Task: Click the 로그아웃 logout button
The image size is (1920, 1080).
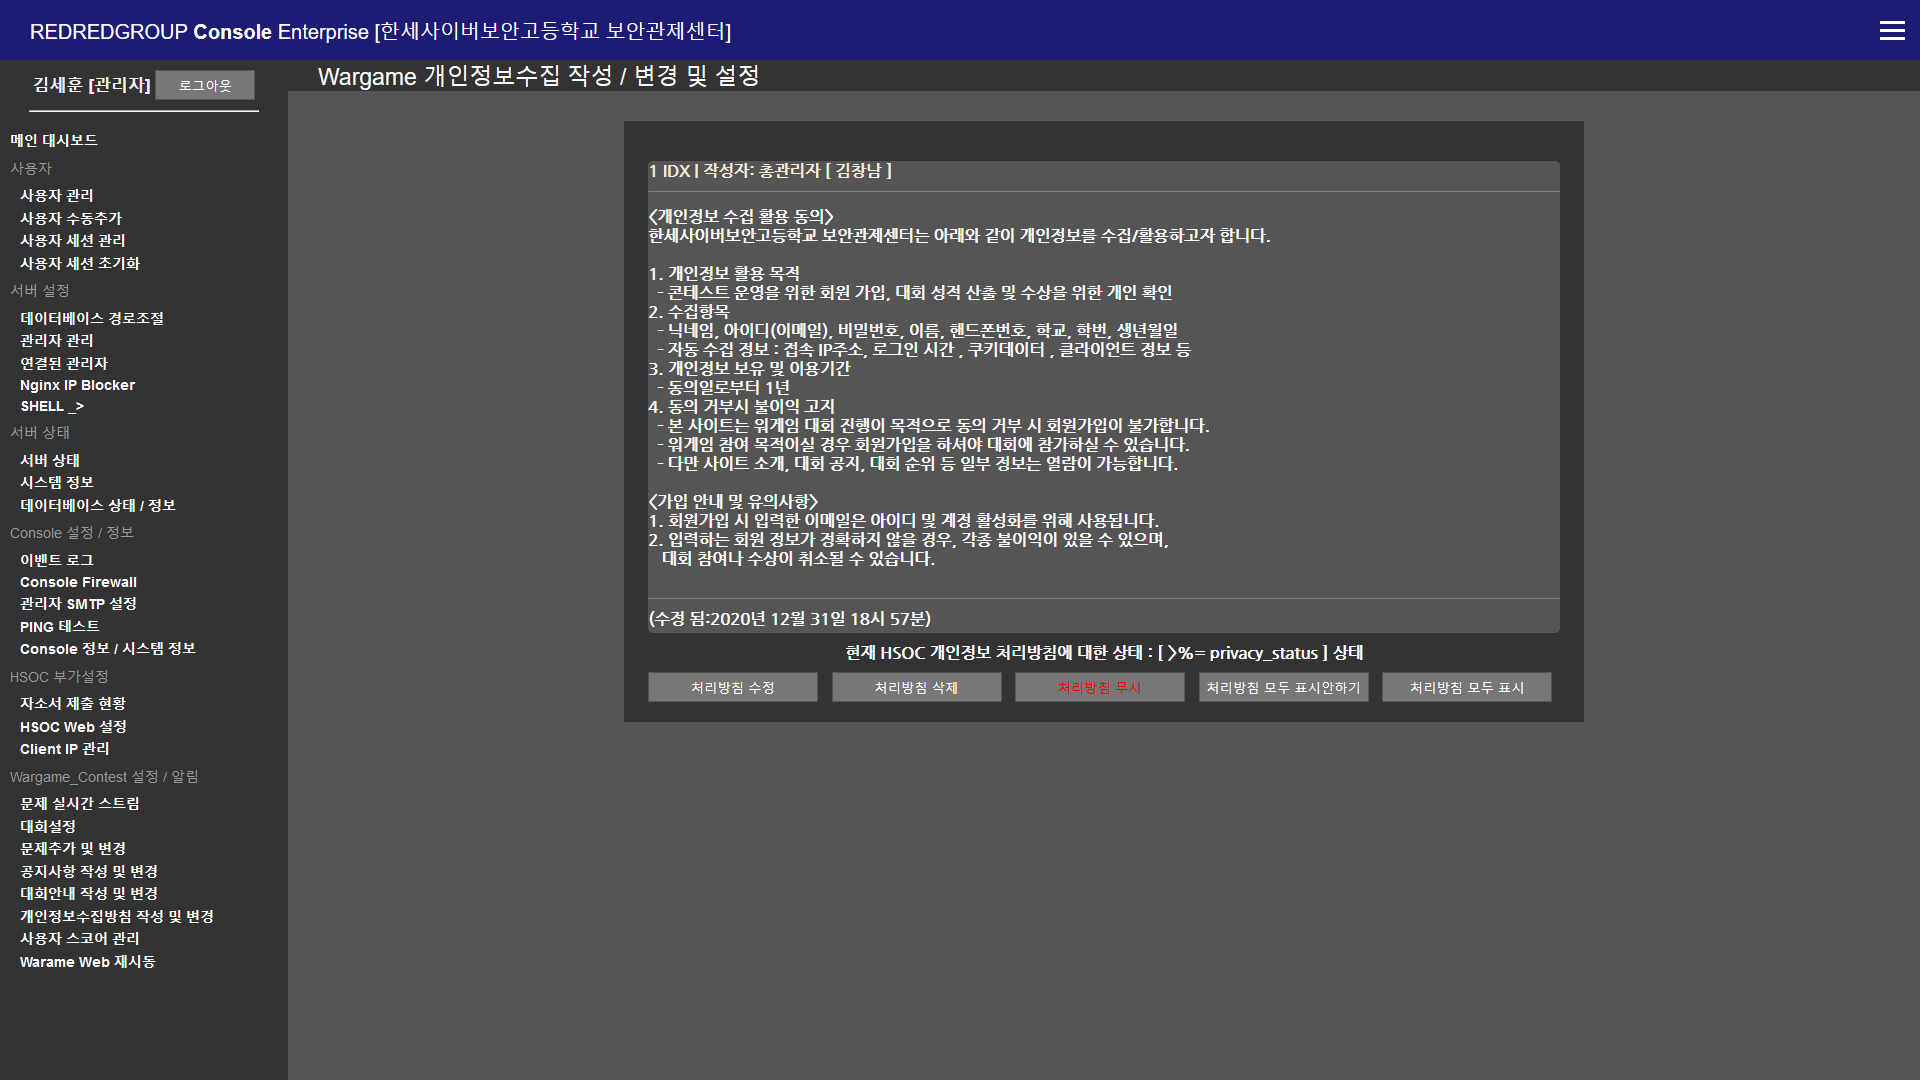Action: point(205,86)
